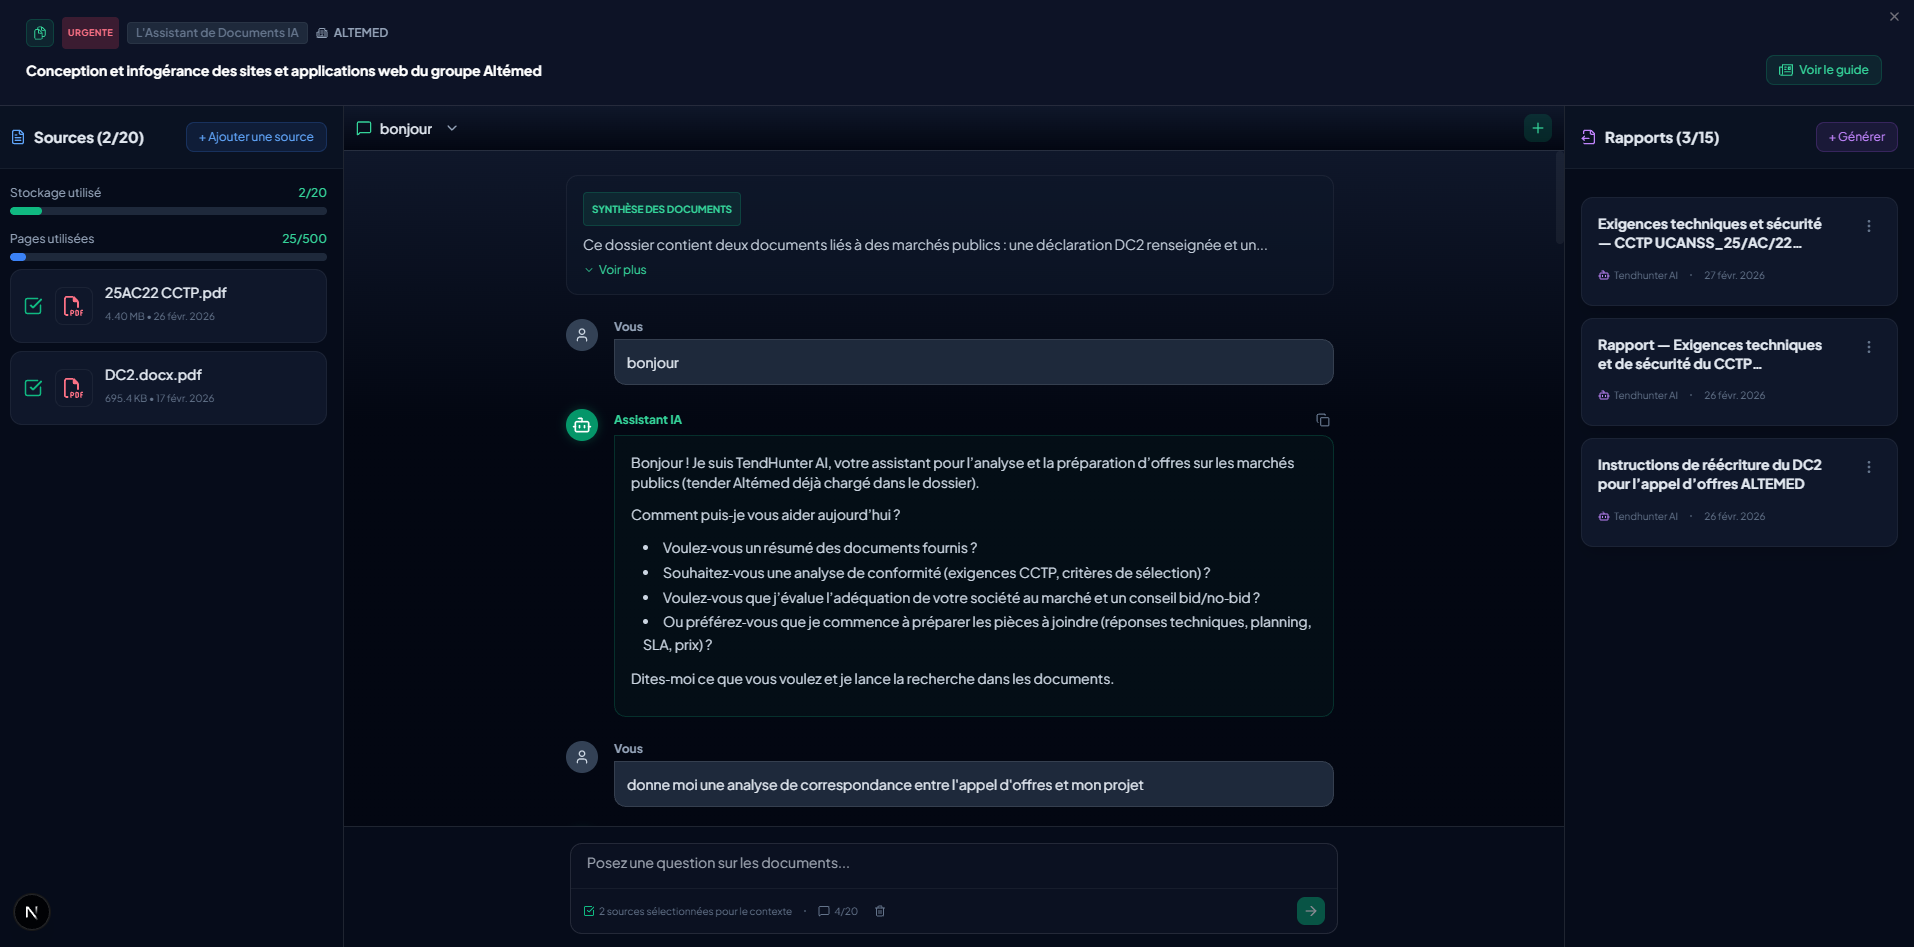The image size is (1914, 947).
Task: Toggle the DC2.docx.pdf source checkbox
Action: click(x=33, y=388)
